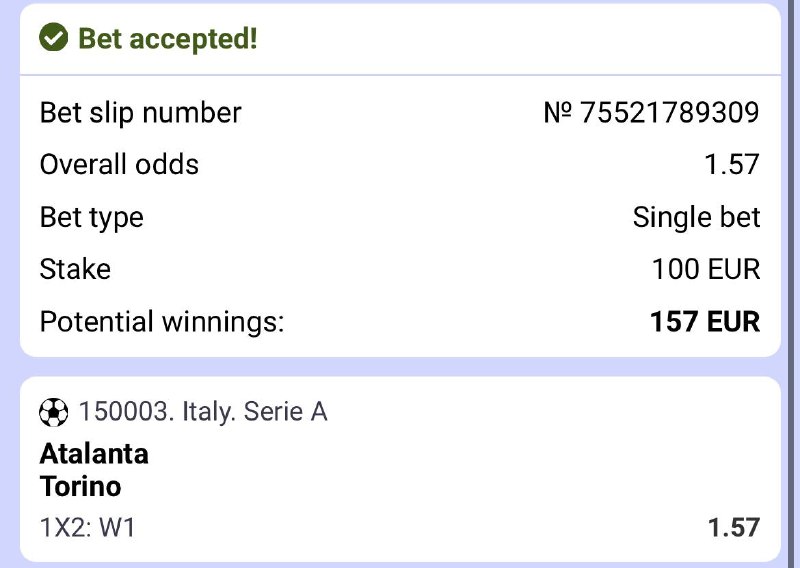Click the Torino team name
The image size is (800, 568).
[80, 487]
